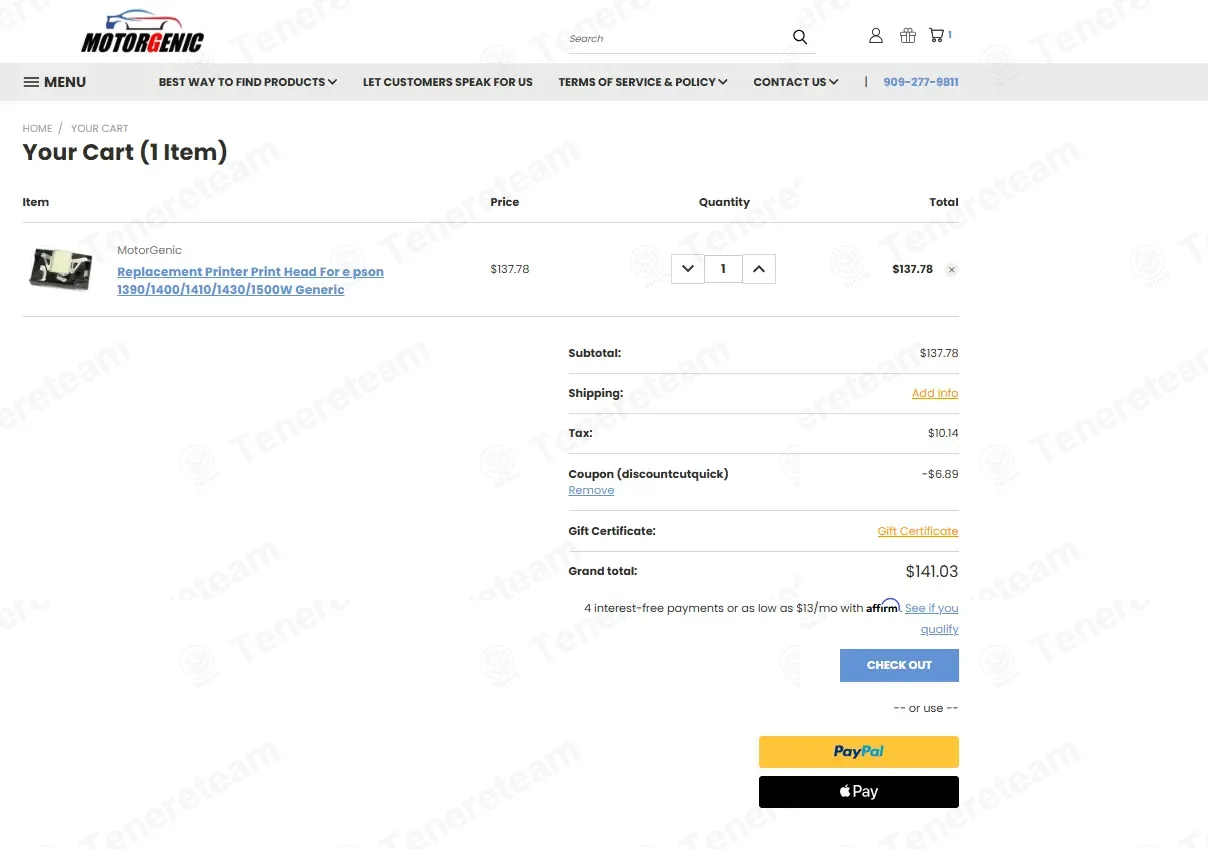
Task: Pay with the PayPal button
Action: [859, 752]
